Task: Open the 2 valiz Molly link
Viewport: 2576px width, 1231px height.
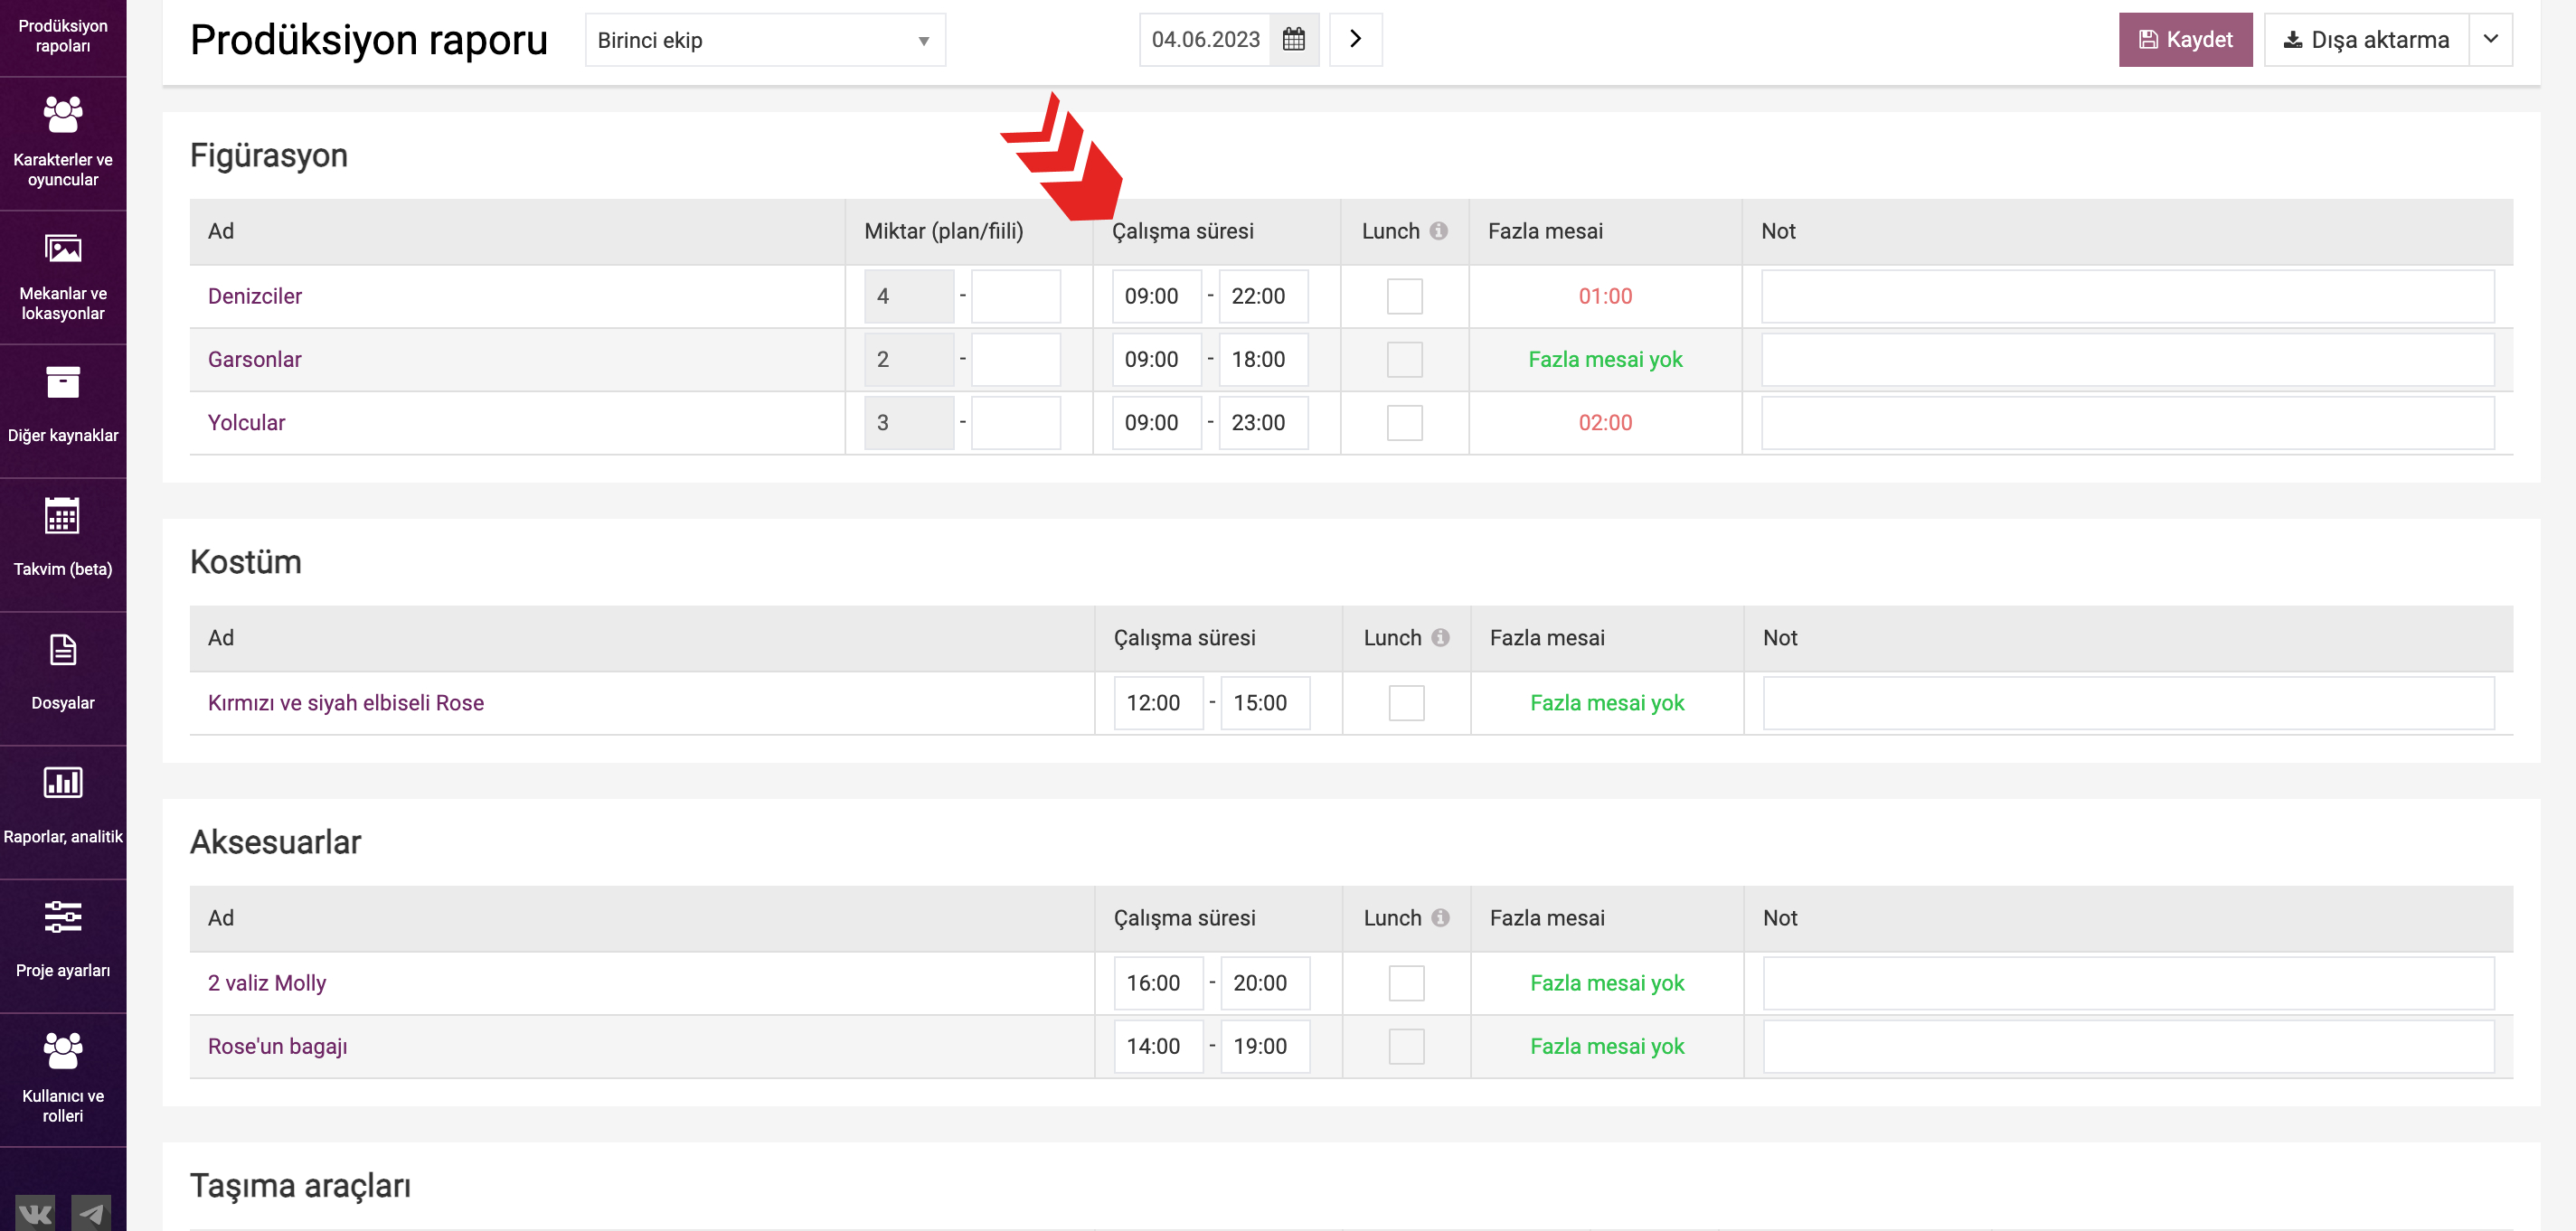Action: click(x=266, y=983)
